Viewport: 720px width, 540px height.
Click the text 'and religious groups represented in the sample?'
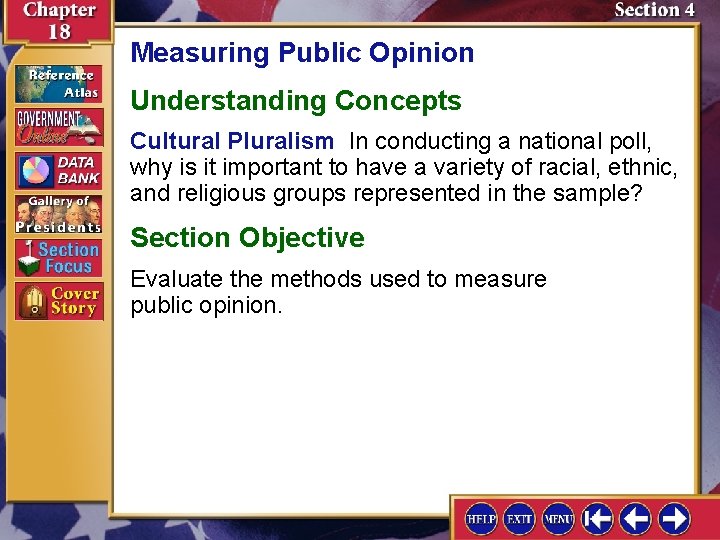tap(386, 193)
